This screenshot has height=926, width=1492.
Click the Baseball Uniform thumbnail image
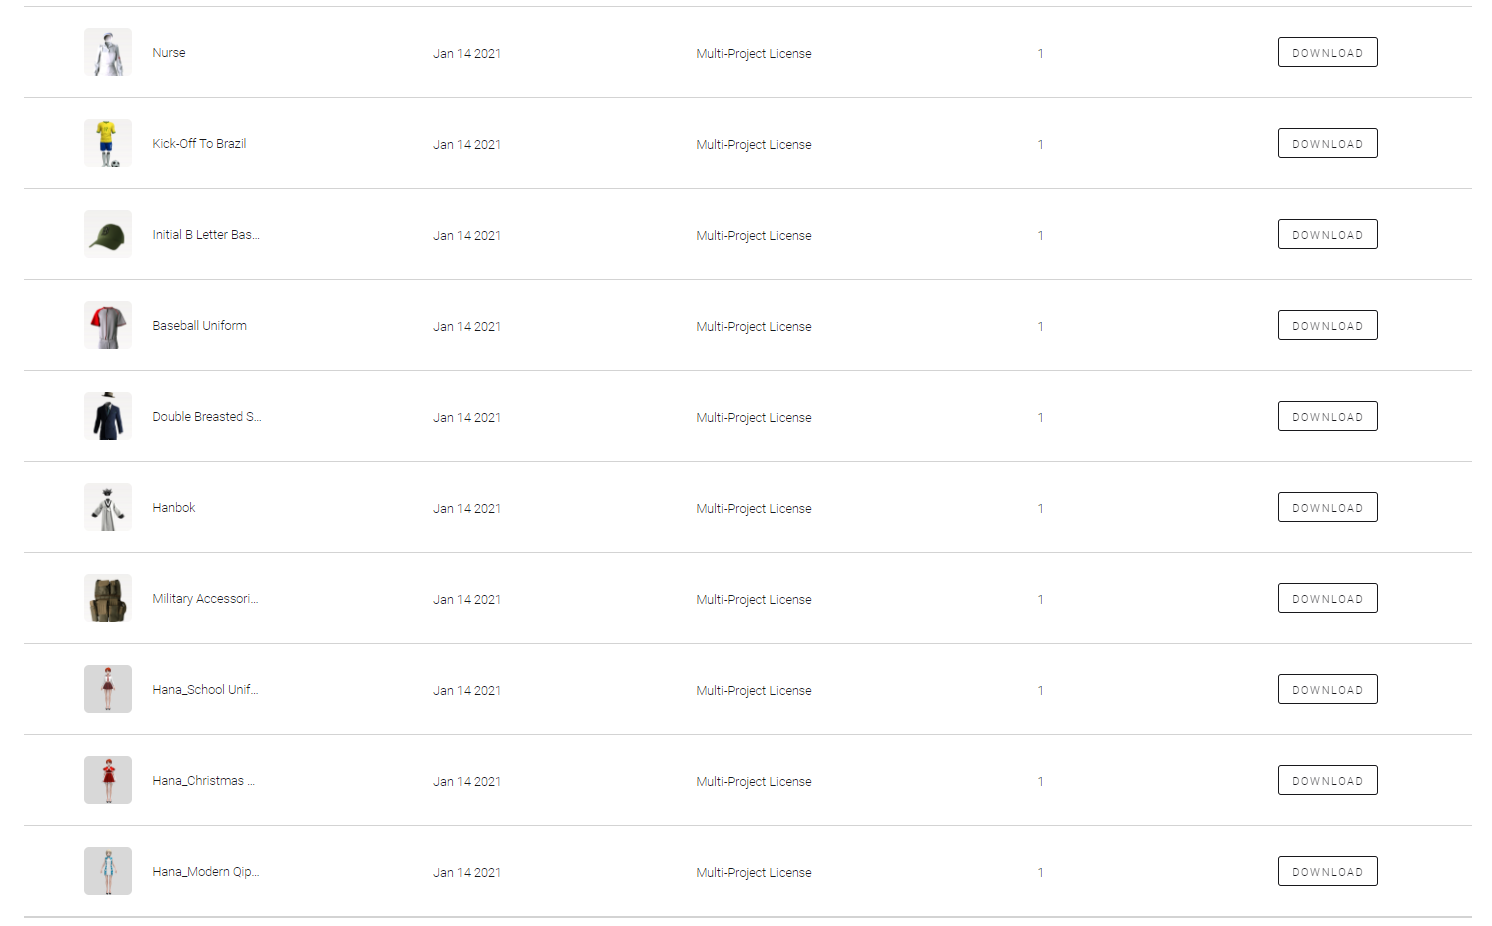[x=108, y=325]
